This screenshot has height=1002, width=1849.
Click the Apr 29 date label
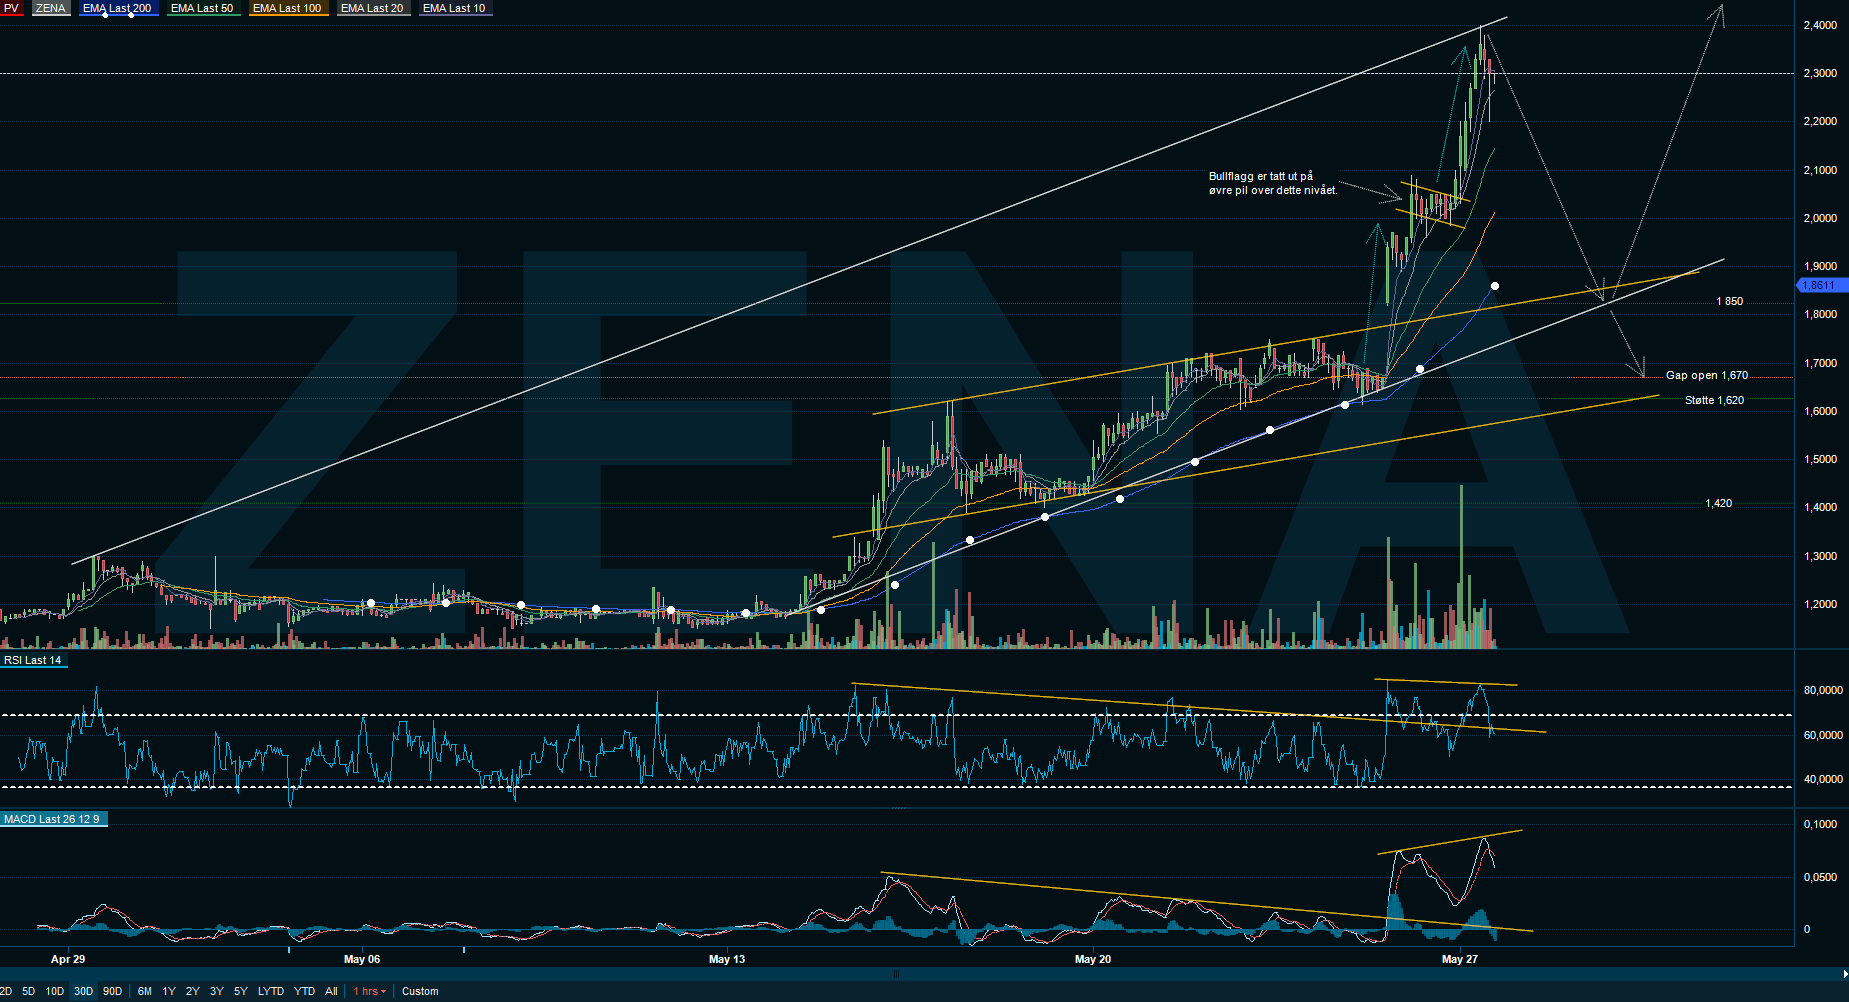68,959
